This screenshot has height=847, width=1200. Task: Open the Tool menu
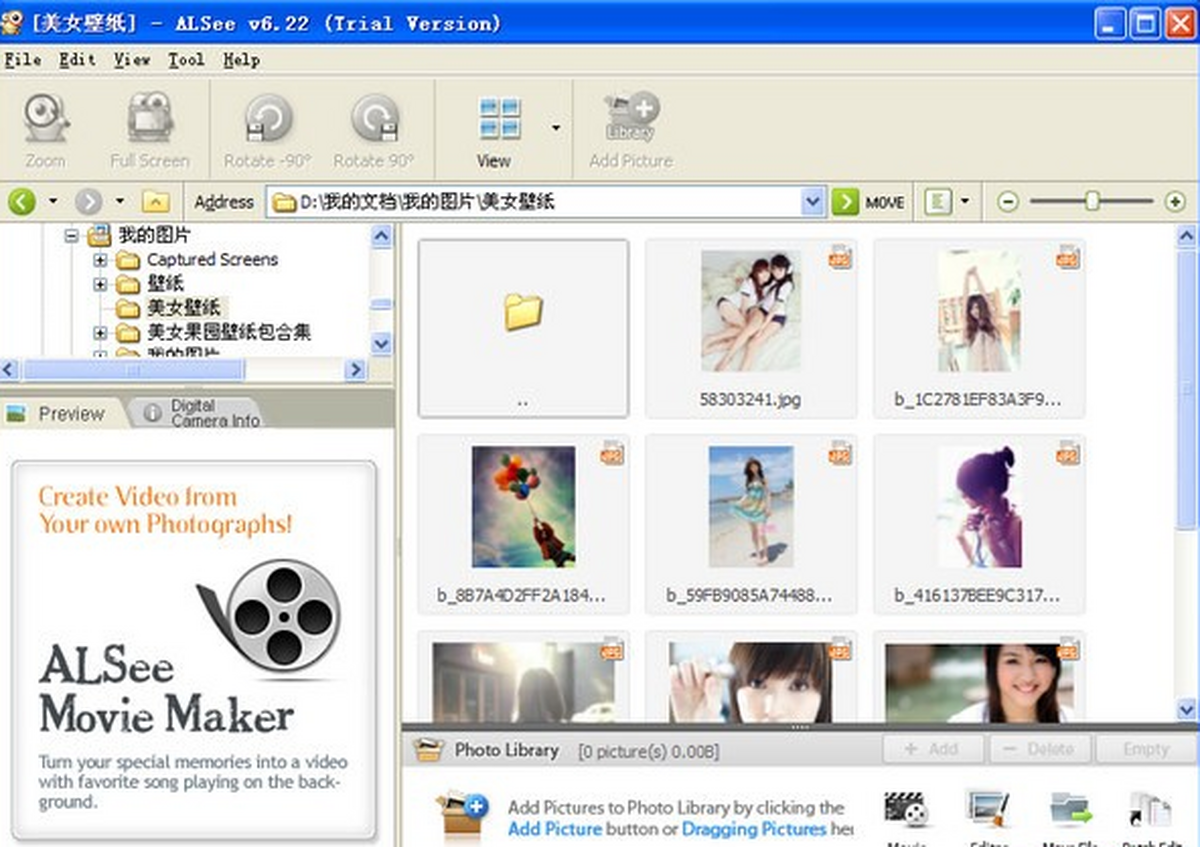coord(185,60)
